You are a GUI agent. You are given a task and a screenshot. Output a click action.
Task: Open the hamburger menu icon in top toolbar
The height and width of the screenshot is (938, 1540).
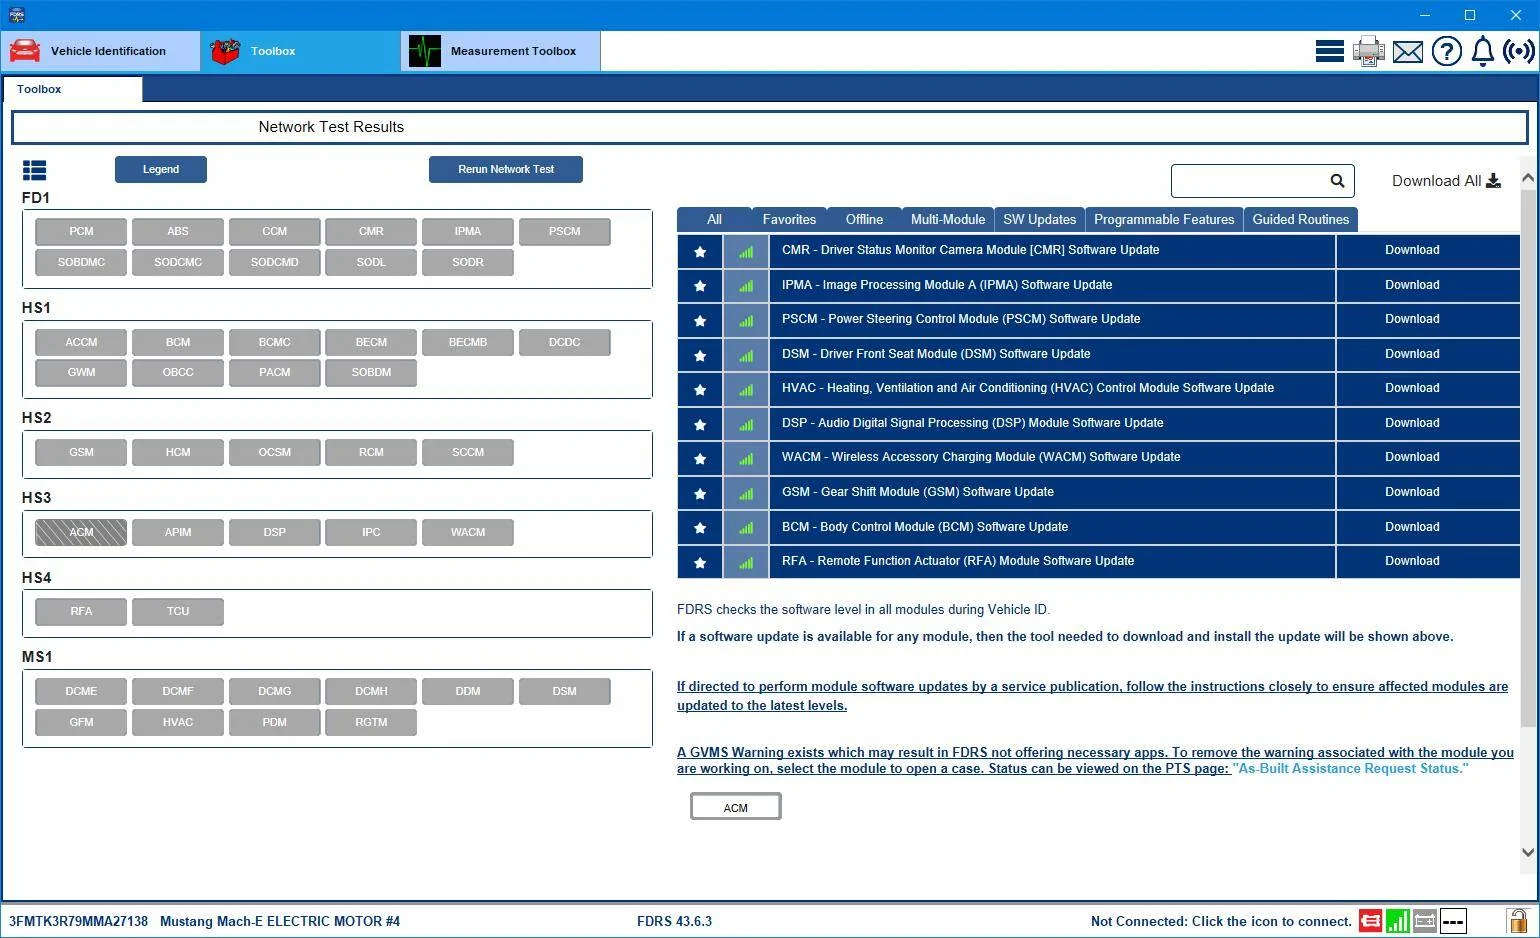click(x=1329, y=51)
